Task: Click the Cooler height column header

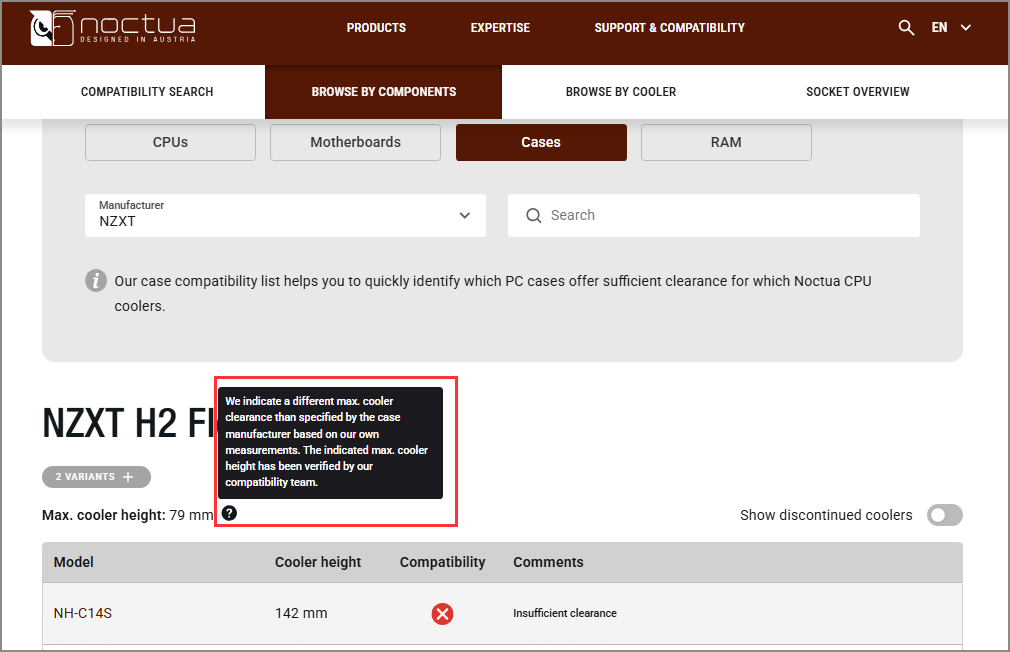Action: (x=318, y=562)
